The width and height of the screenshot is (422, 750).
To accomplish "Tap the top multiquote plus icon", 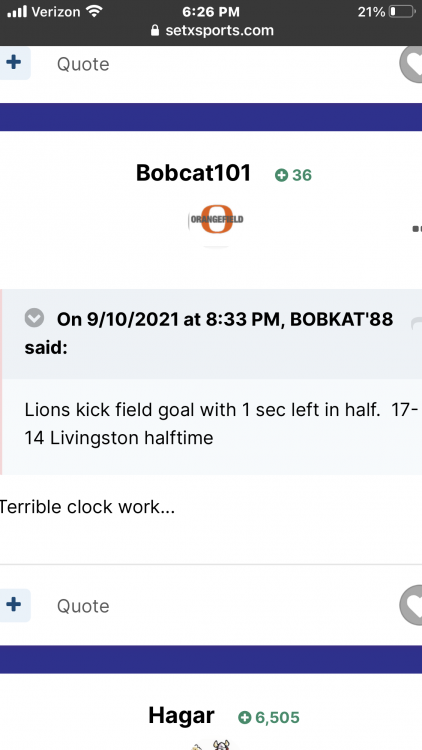I will point(14,63).
